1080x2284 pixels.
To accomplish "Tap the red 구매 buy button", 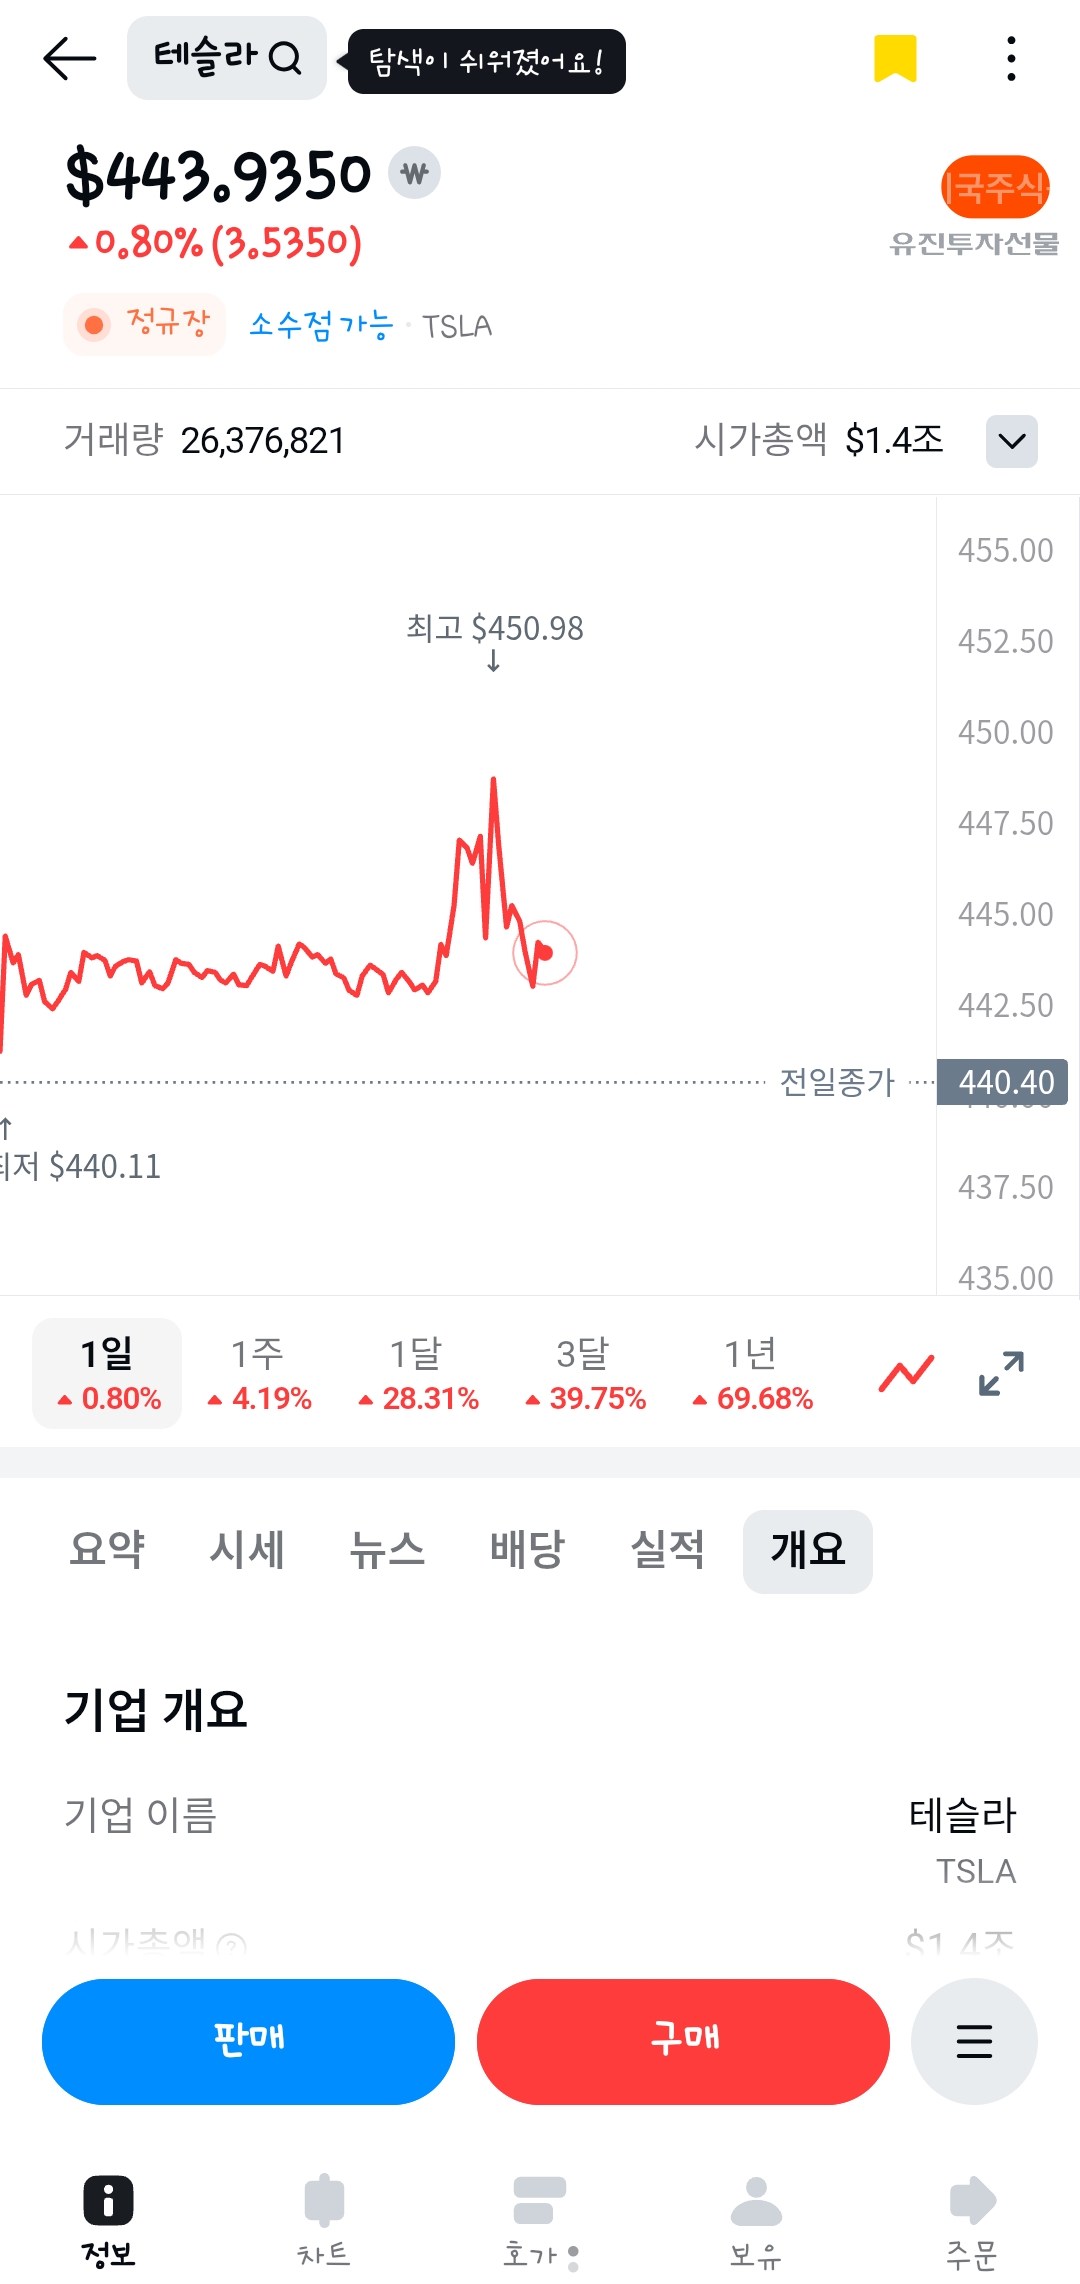I will 683,2041.
